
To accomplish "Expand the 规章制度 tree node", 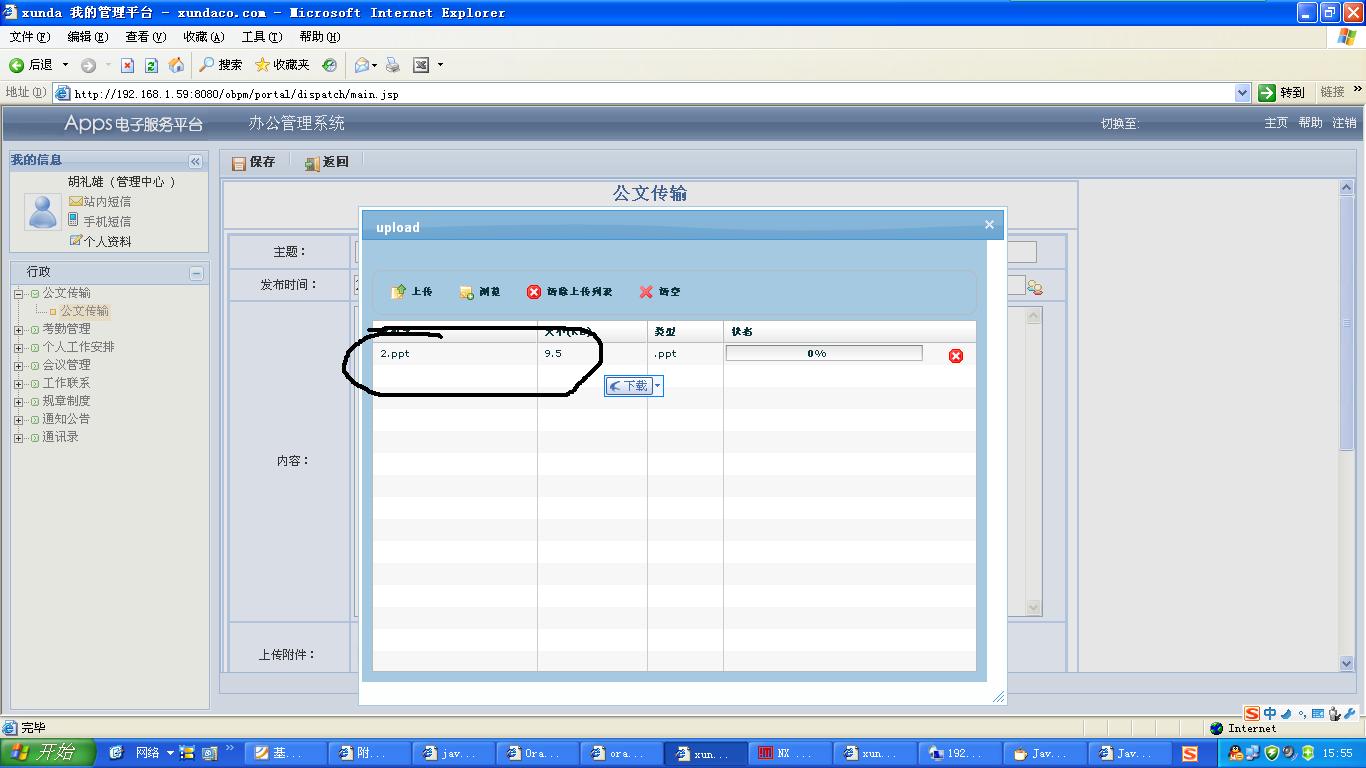I will 19,402.
